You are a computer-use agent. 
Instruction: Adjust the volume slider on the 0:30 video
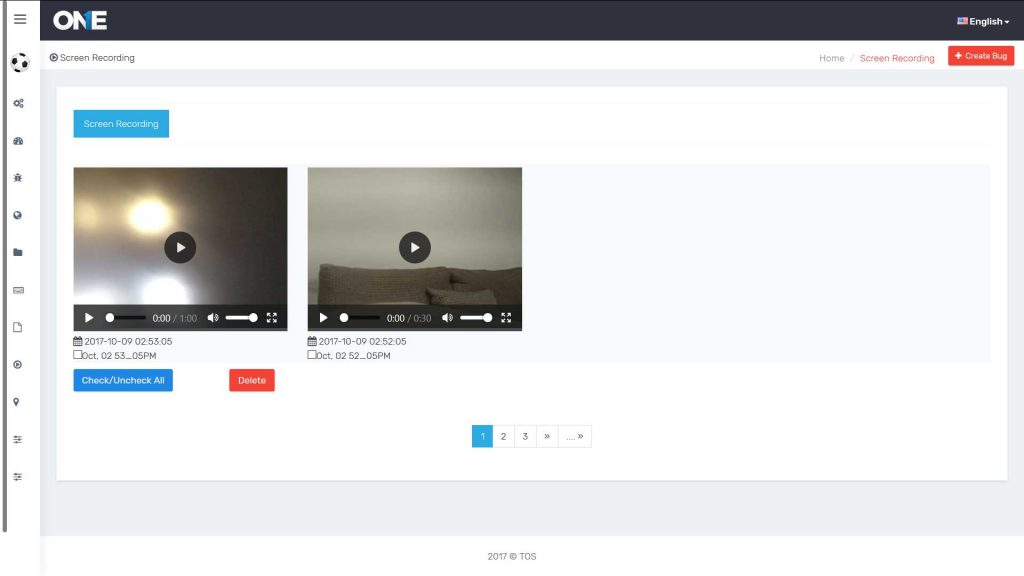point(472,317)
